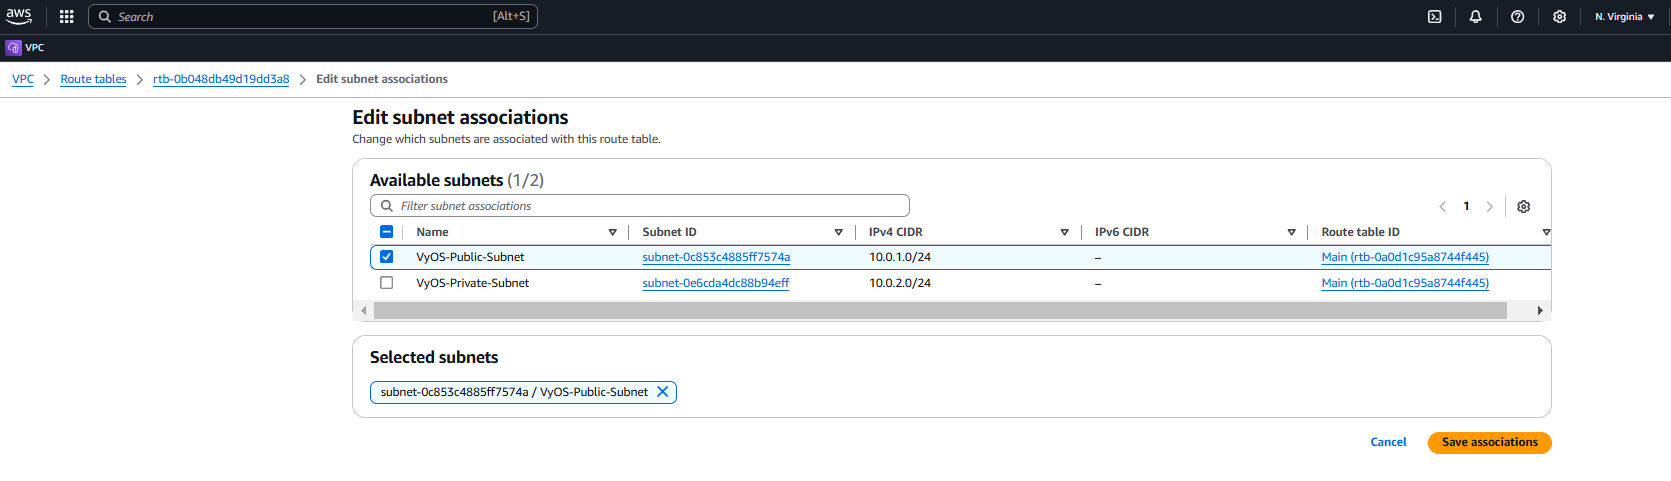The image size is (1671, 481).
Task: Sort by the IPv4 CIDR column arrow
Action: [x=1064, y=232]
